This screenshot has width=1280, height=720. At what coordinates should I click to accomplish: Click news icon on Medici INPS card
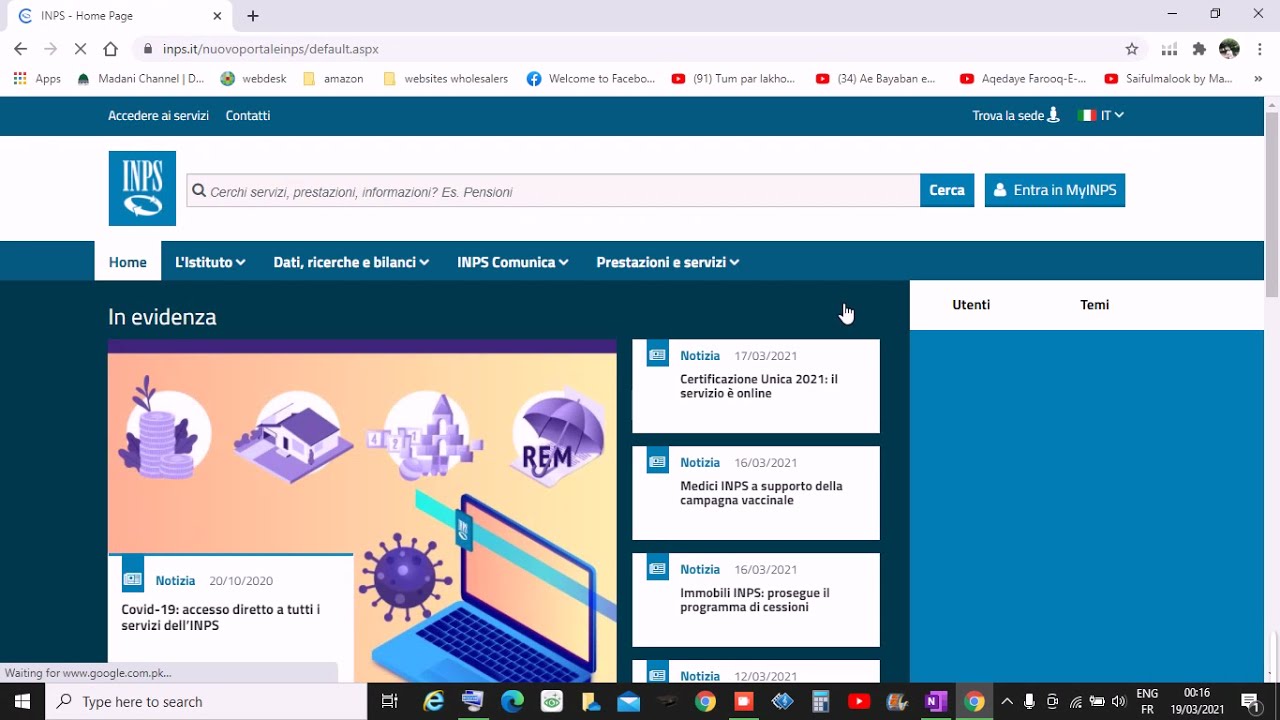pyautogui.click(x=657, y=461)
